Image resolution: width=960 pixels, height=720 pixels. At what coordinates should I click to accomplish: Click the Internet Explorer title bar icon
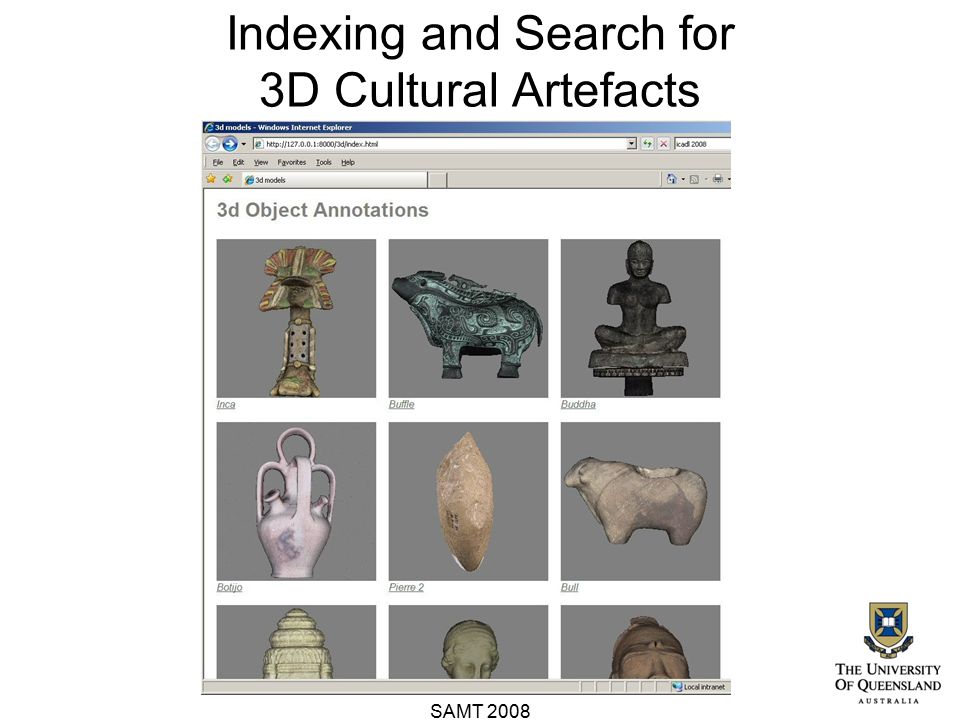pyautogui.click(x=209, y=127)
